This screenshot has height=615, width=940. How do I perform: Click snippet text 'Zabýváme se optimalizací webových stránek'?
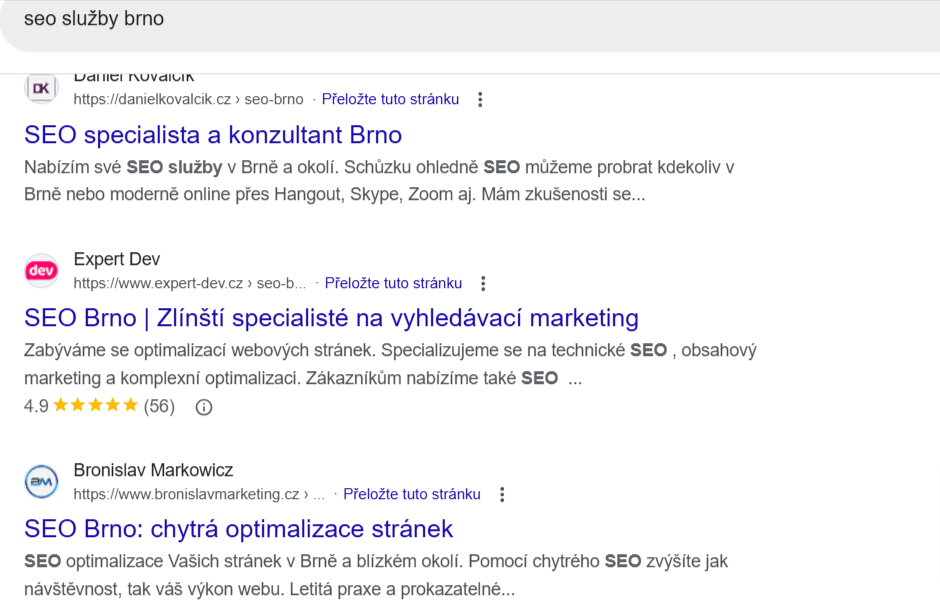[x=200, y=351]
